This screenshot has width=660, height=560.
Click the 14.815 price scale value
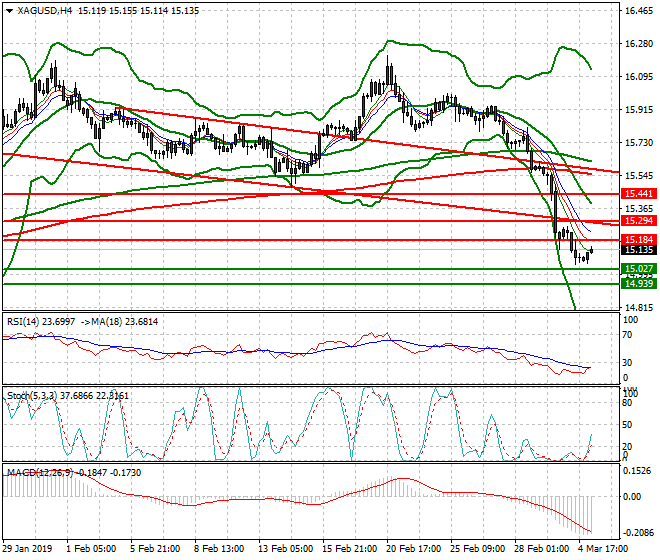pos(639,307)
